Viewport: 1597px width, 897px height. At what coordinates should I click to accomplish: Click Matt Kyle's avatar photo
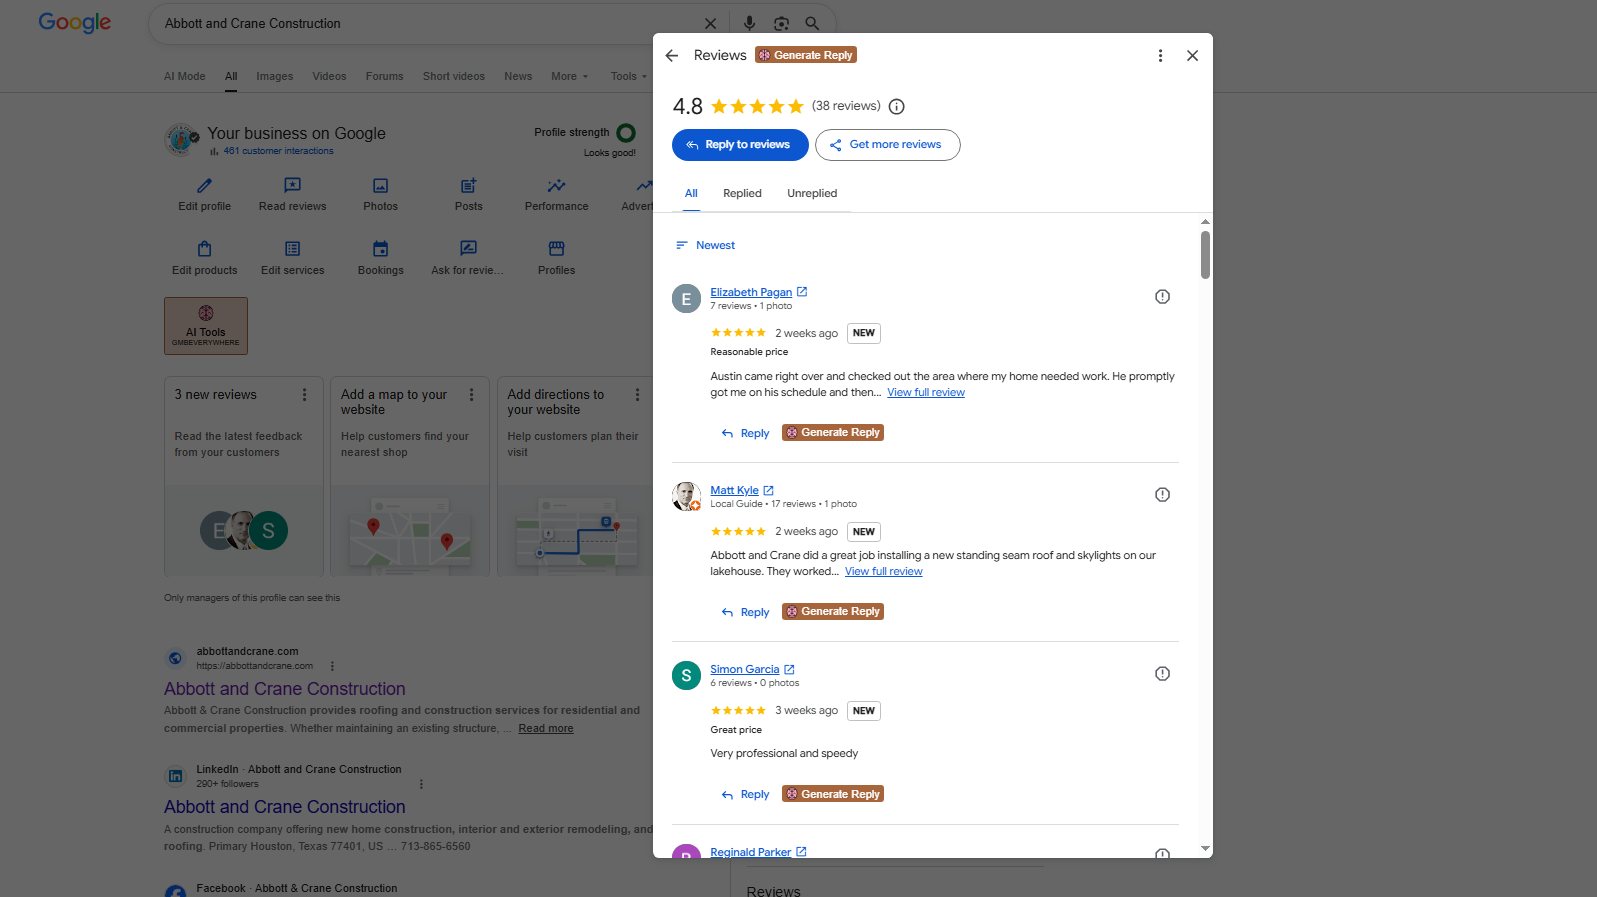pos(686,496)
